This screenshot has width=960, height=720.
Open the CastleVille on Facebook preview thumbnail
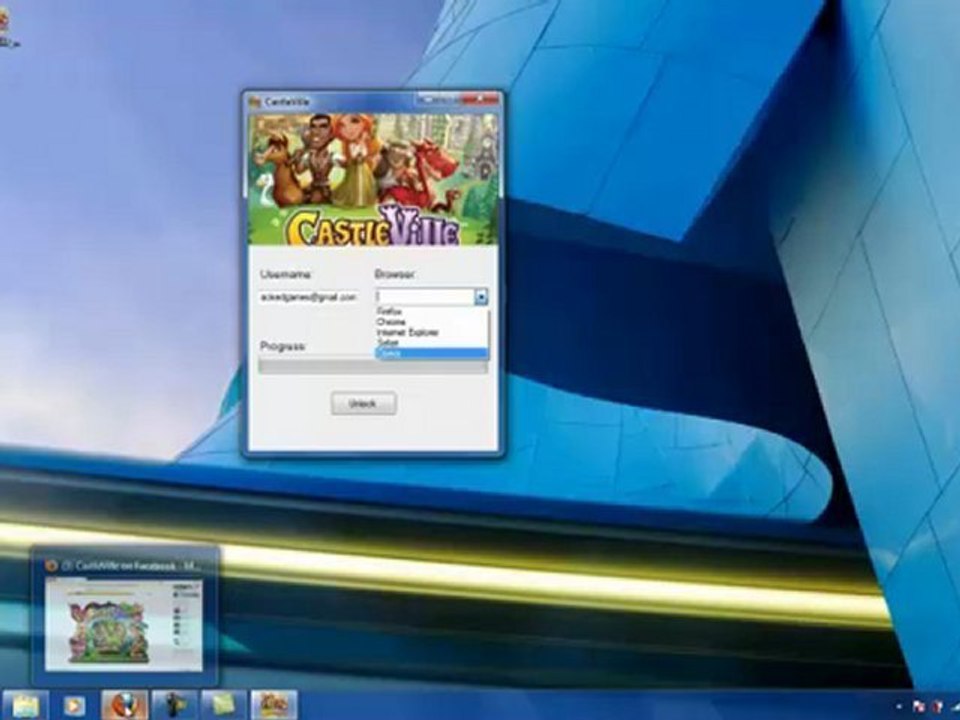point(124,625)
